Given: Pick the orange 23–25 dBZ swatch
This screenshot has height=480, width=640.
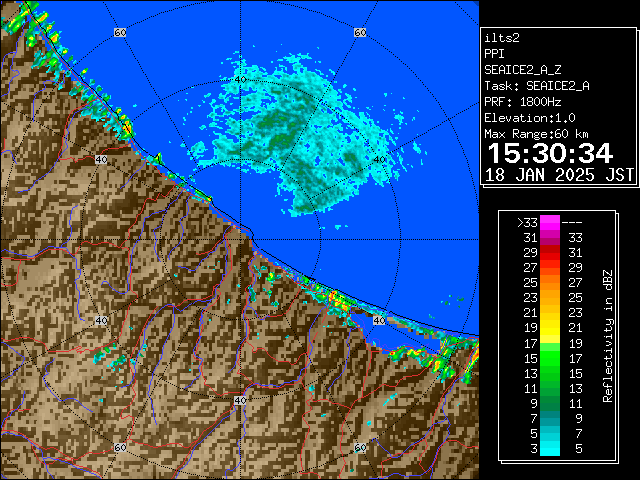Looking at the screenshot, I should (x=550, y=298).
